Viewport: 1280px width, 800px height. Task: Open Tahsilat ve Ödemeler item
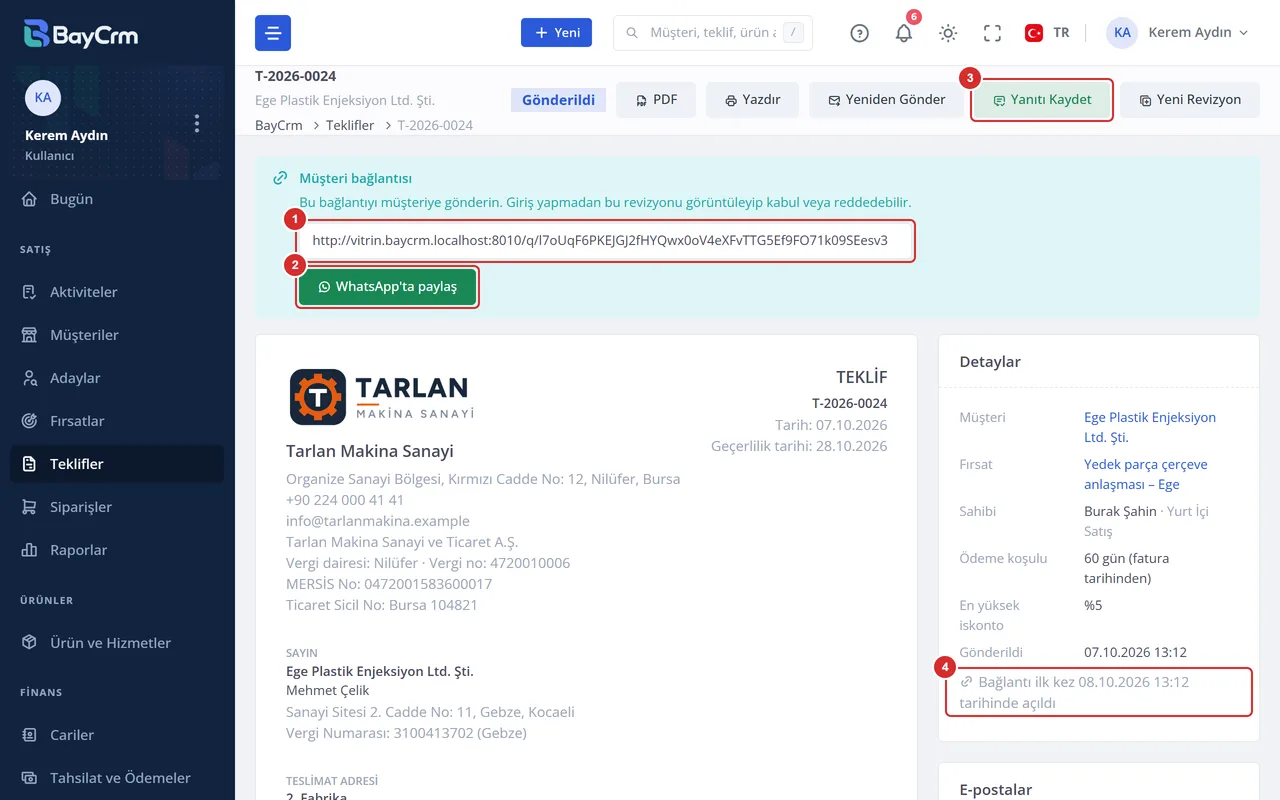coord(117,778)
